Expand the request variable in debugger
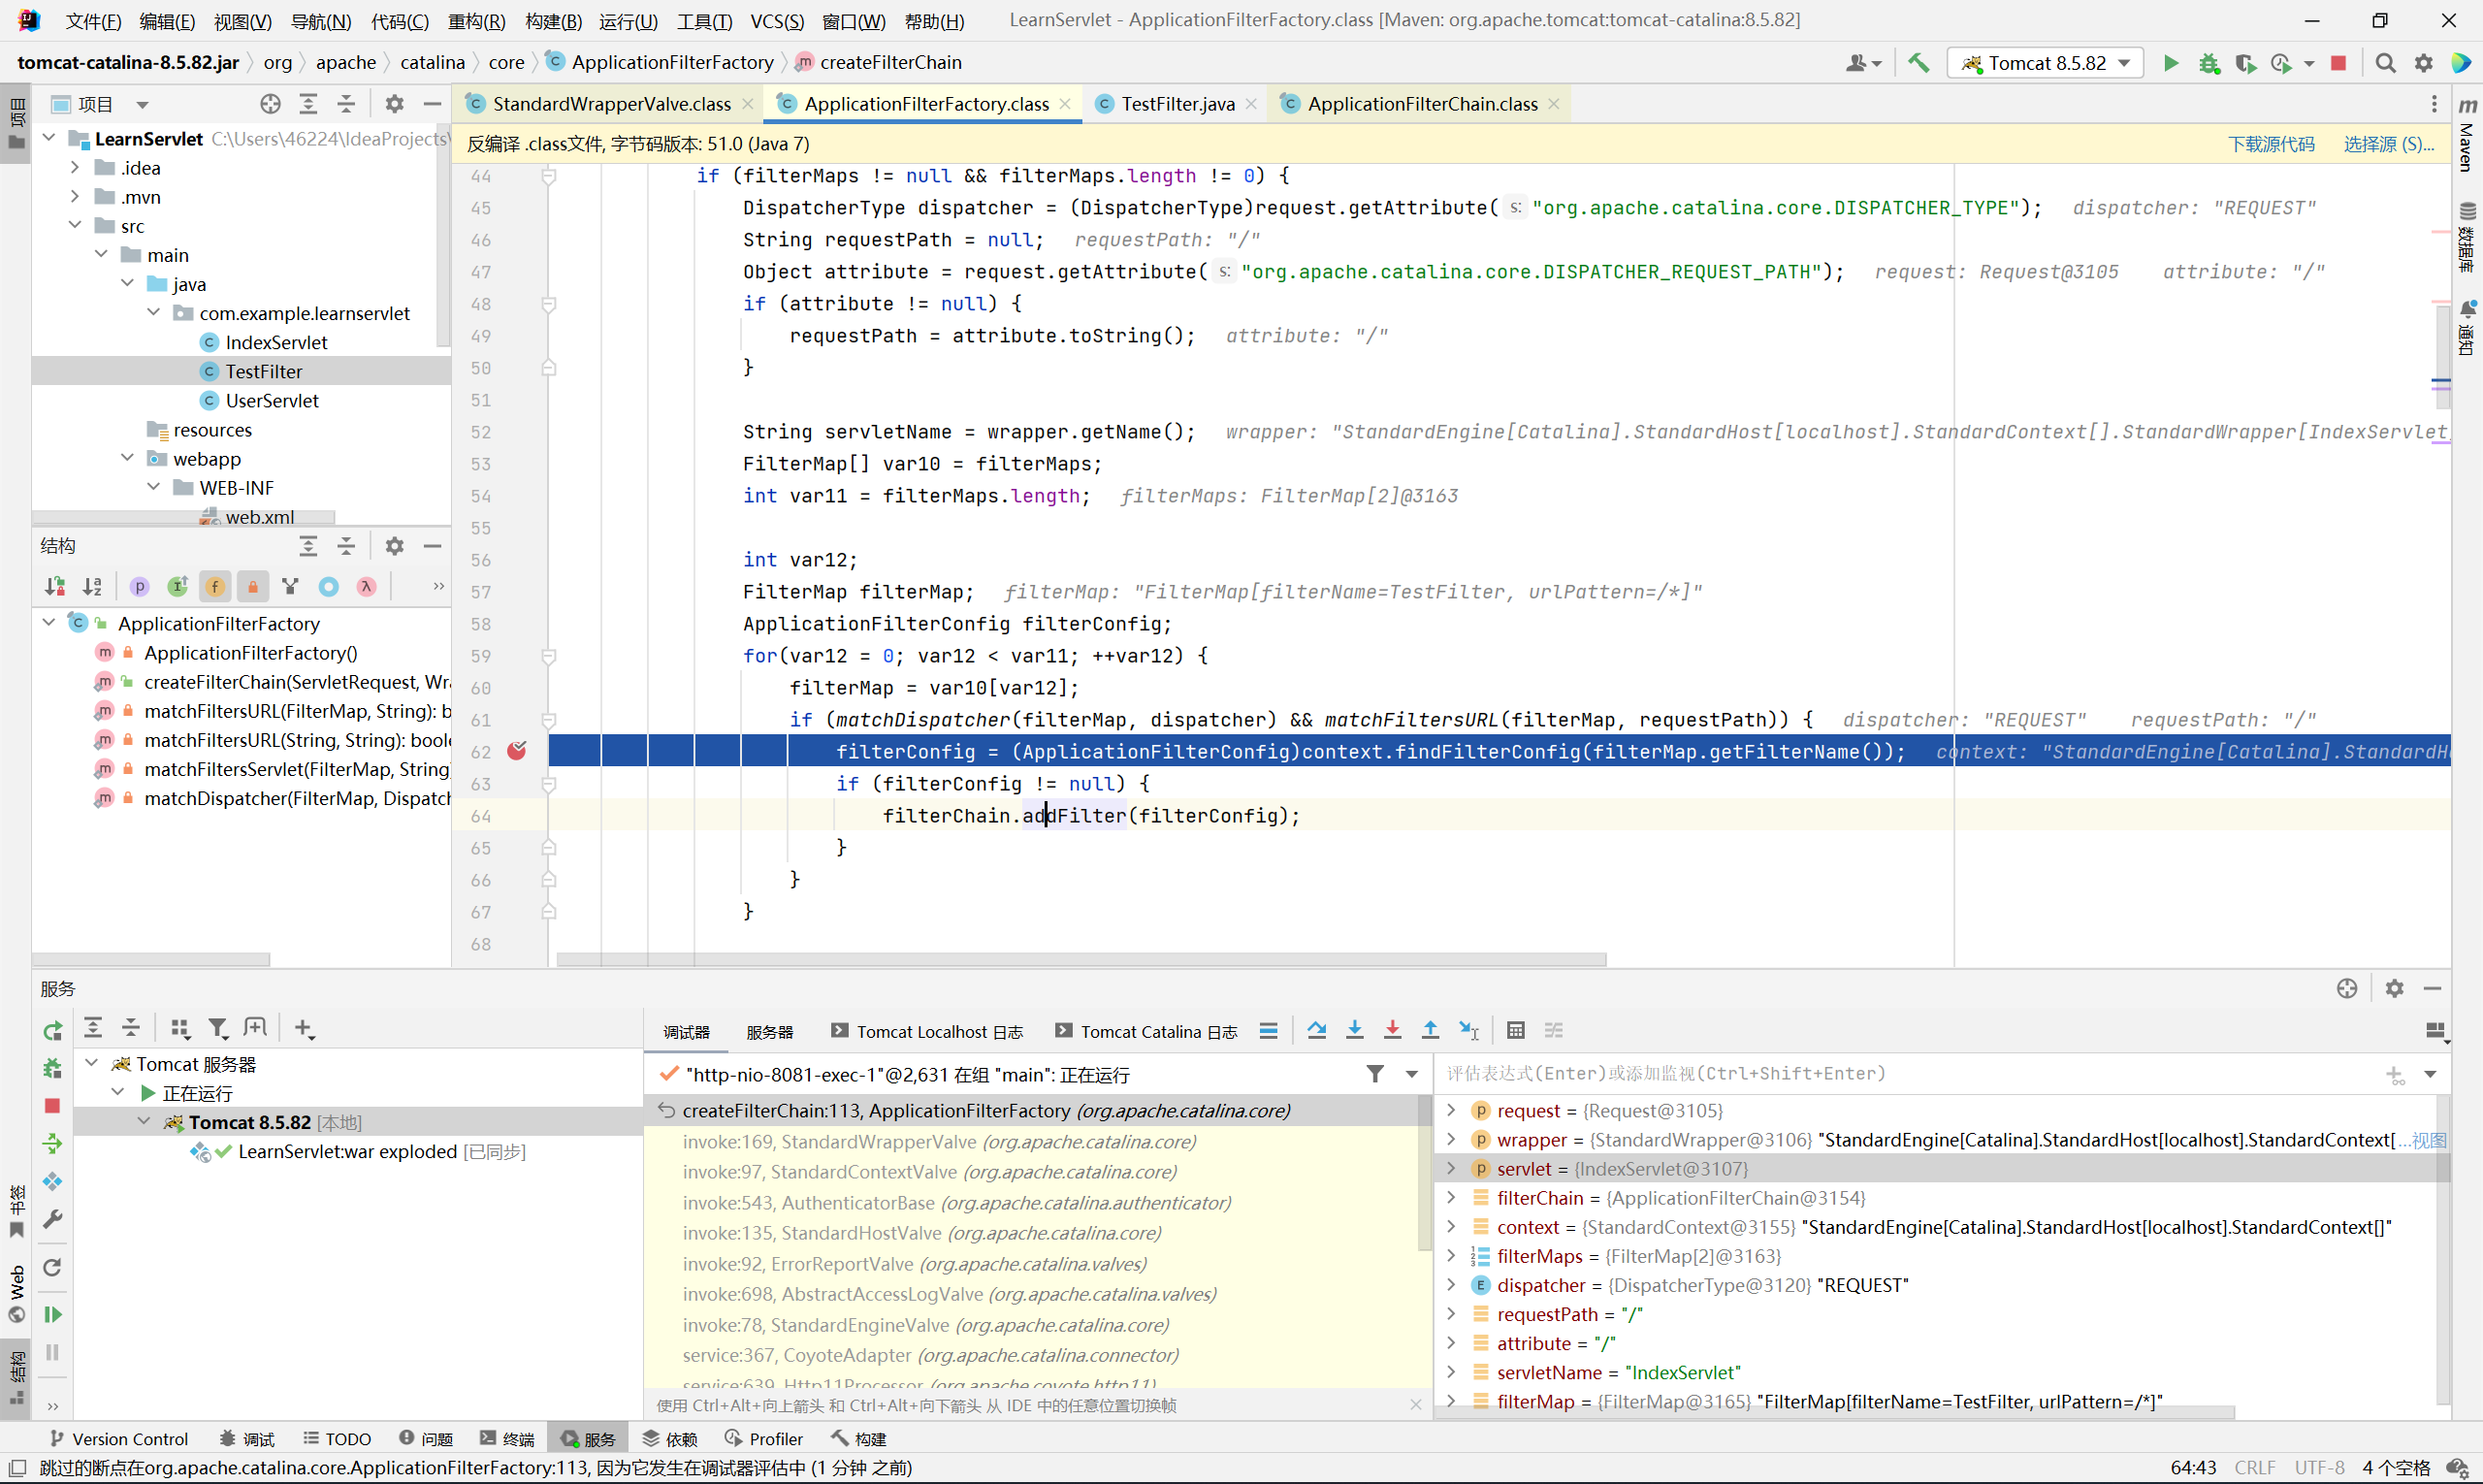 (1451, 1110)
